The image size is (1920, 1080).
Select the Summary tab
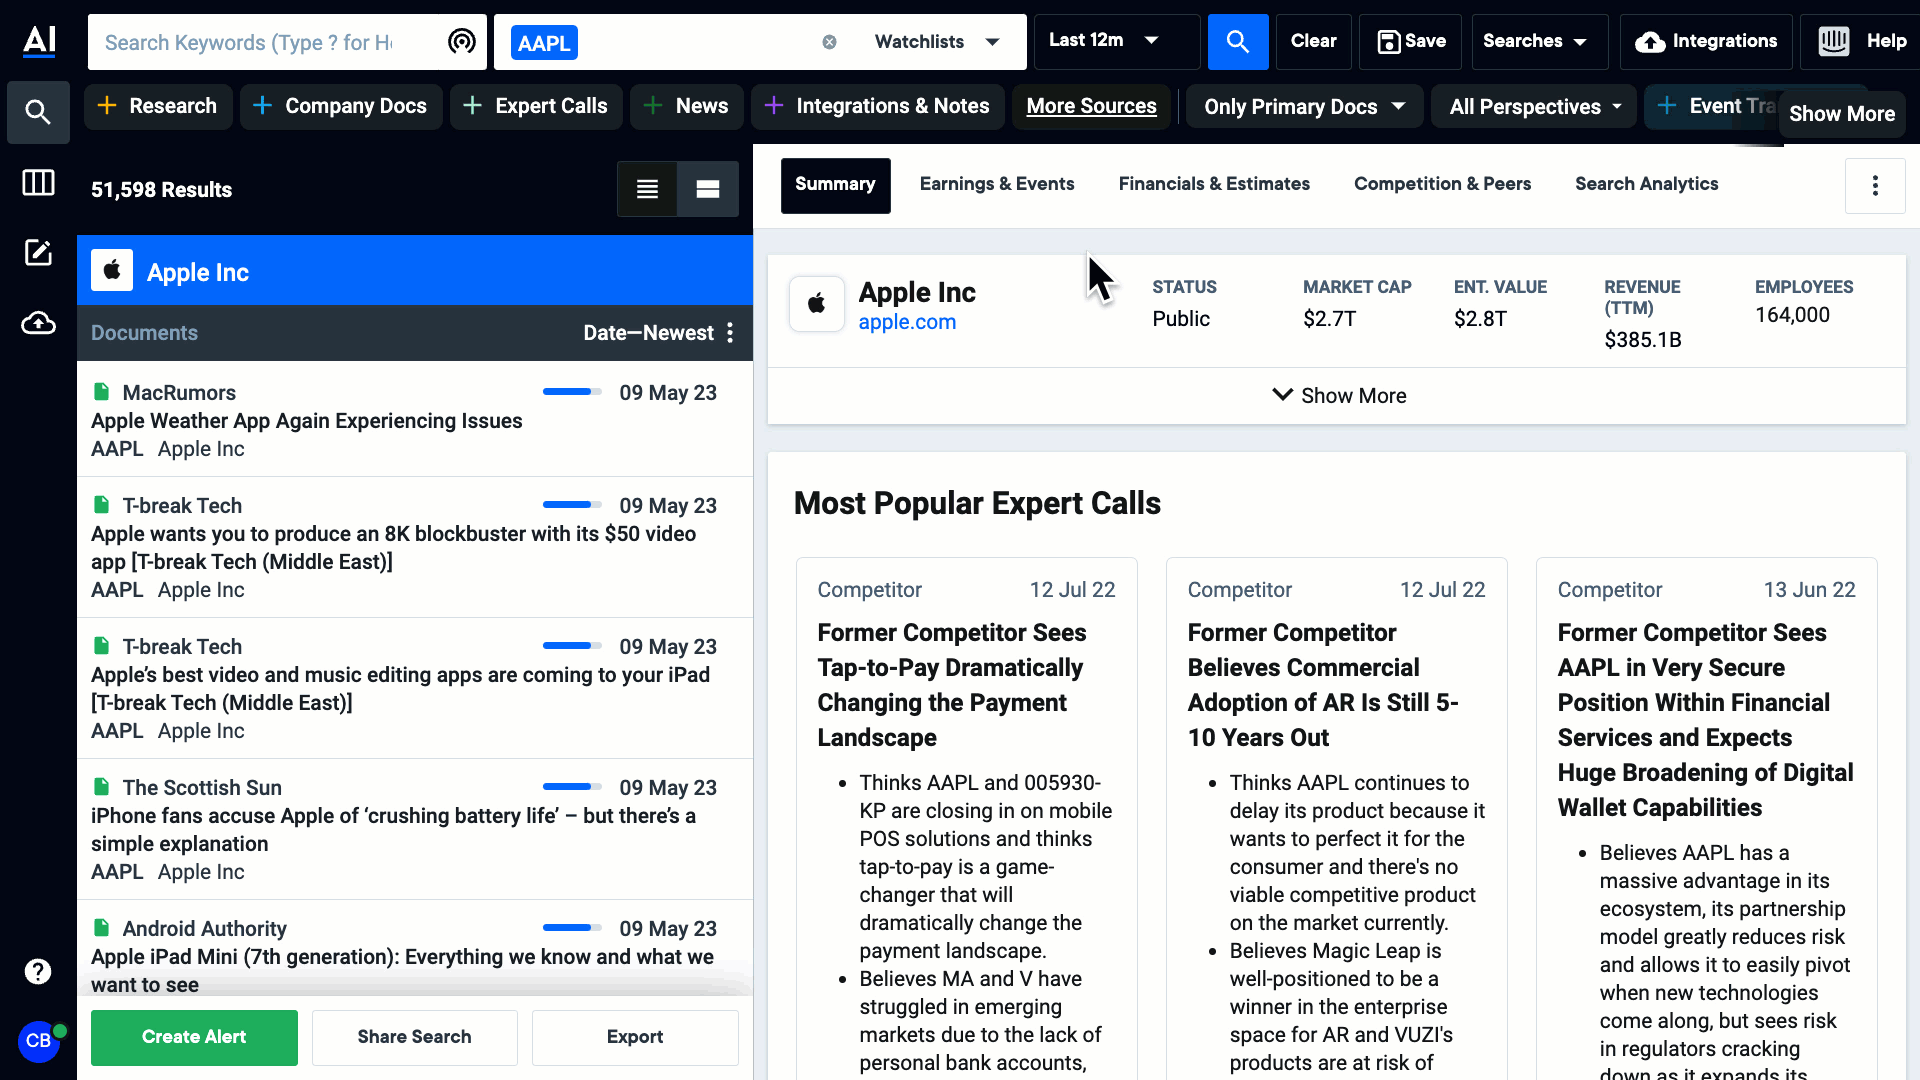point(835,185)
